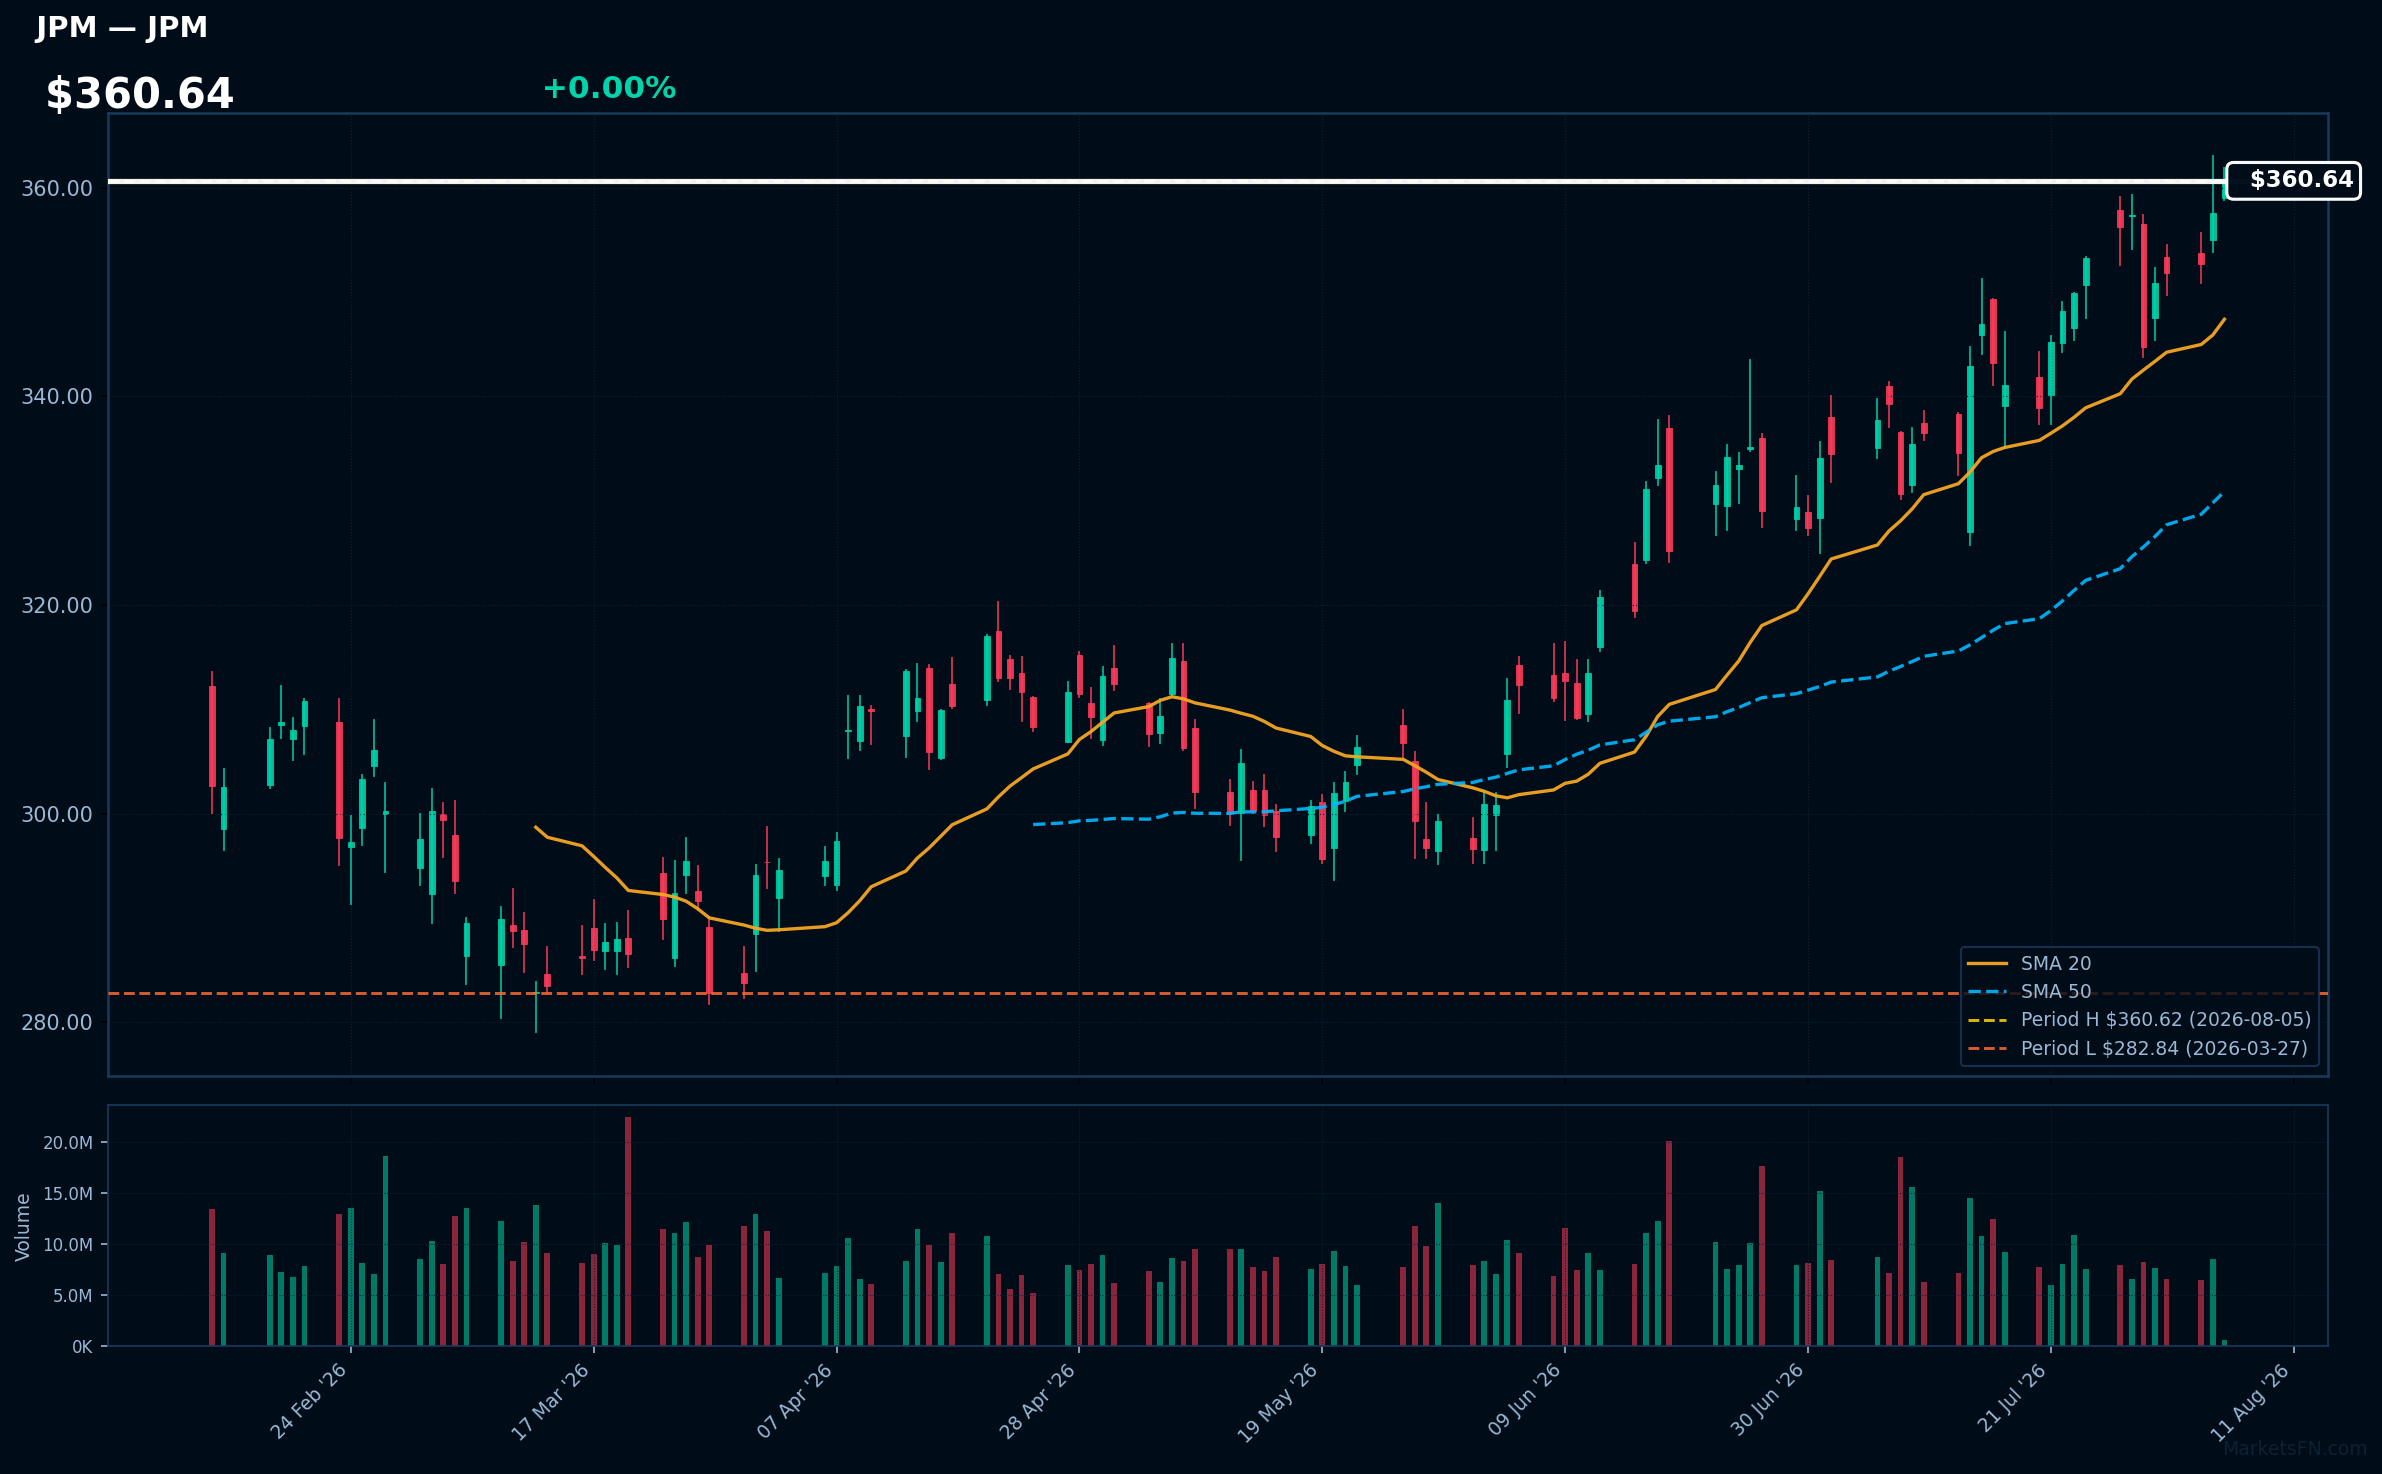Click the "21 Jul '26" date label
Viewport: 2382px width, 1474px height.
2012,1399
